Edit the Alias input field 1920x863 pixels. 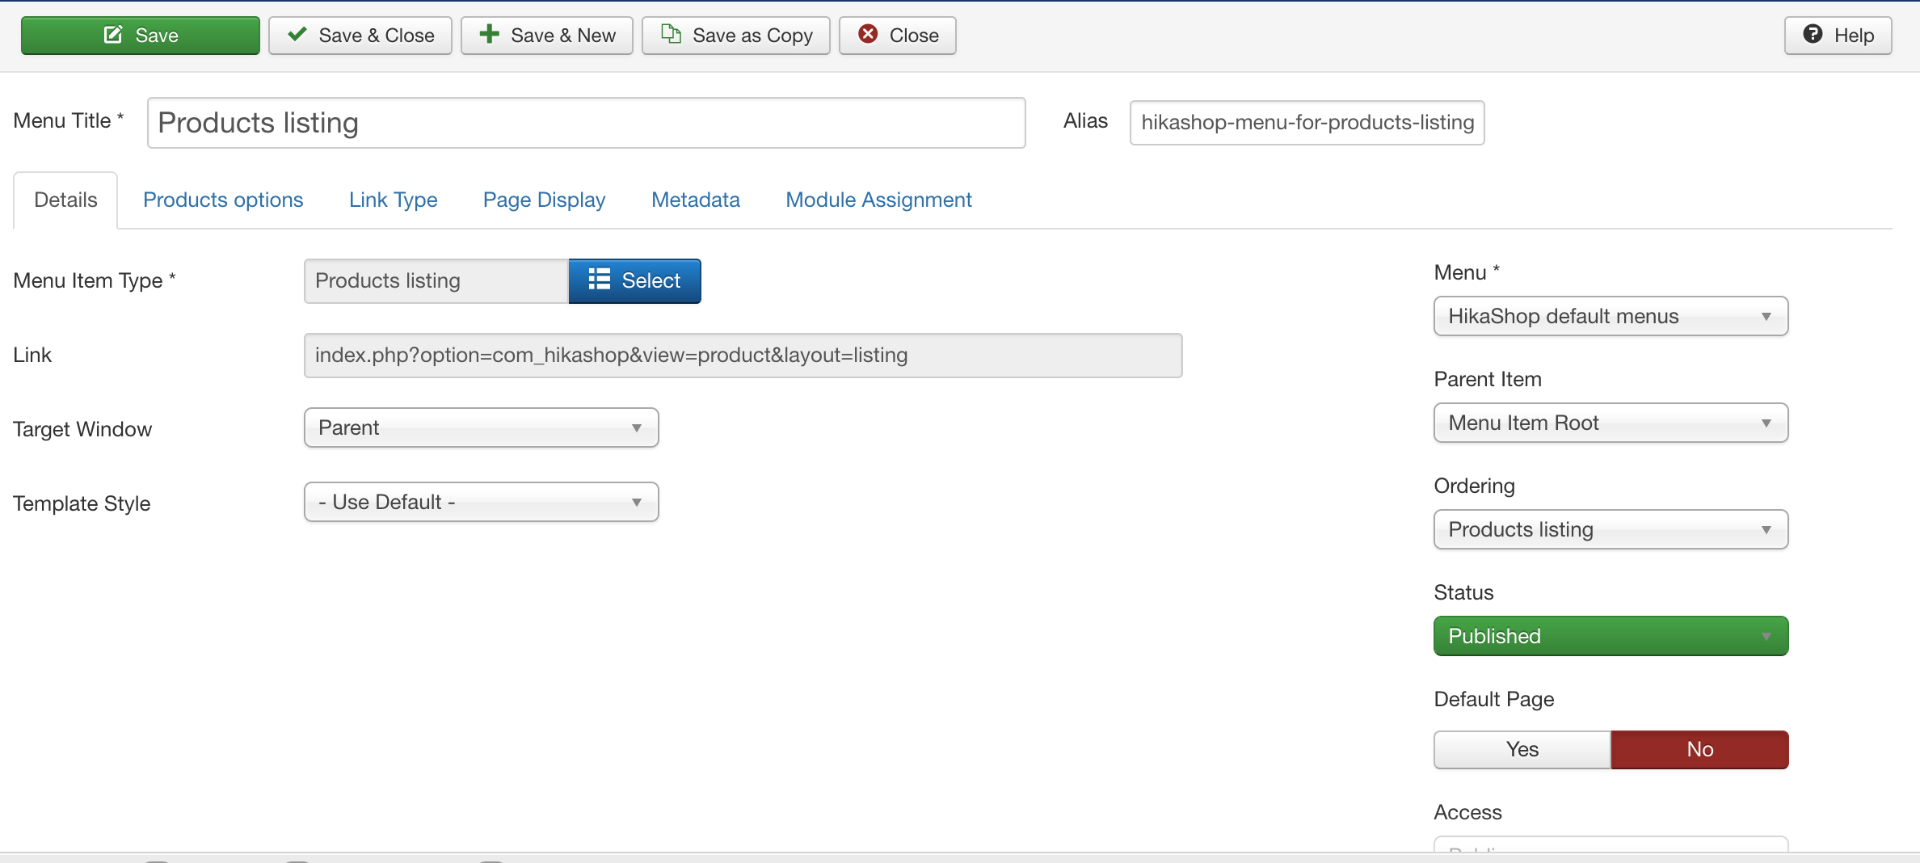click(x=1307, y=123)
